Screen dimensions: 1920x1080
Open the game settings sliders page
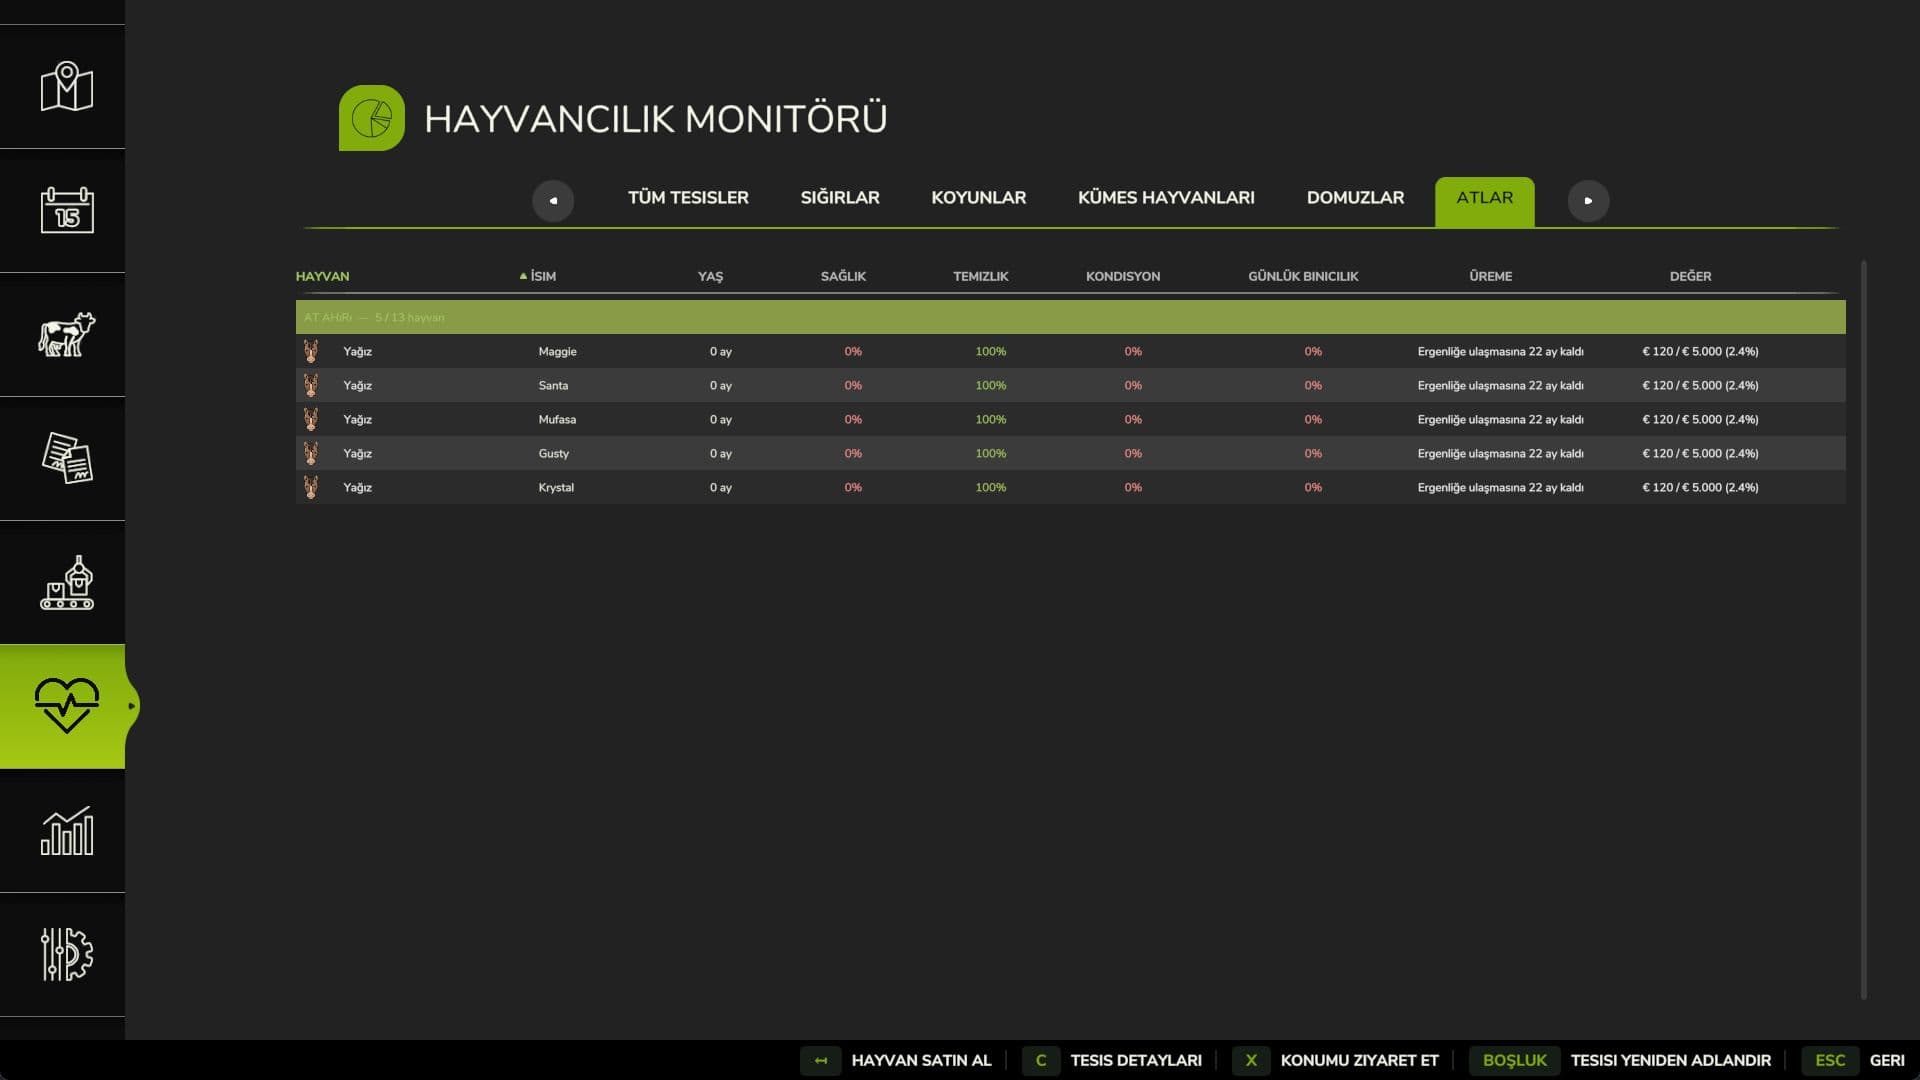click(x=66, y=955)
